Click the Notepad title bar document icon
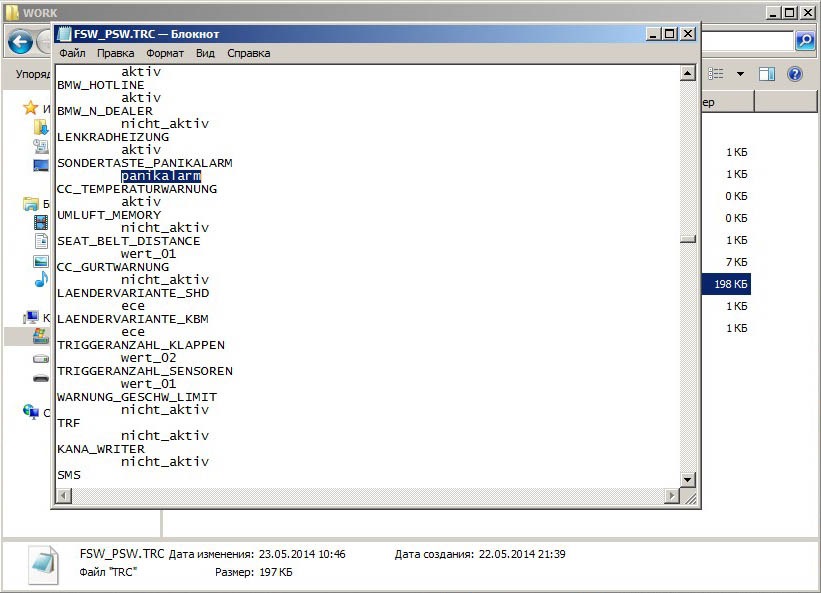Screen dimensions: 821x593 pos(64,34)
